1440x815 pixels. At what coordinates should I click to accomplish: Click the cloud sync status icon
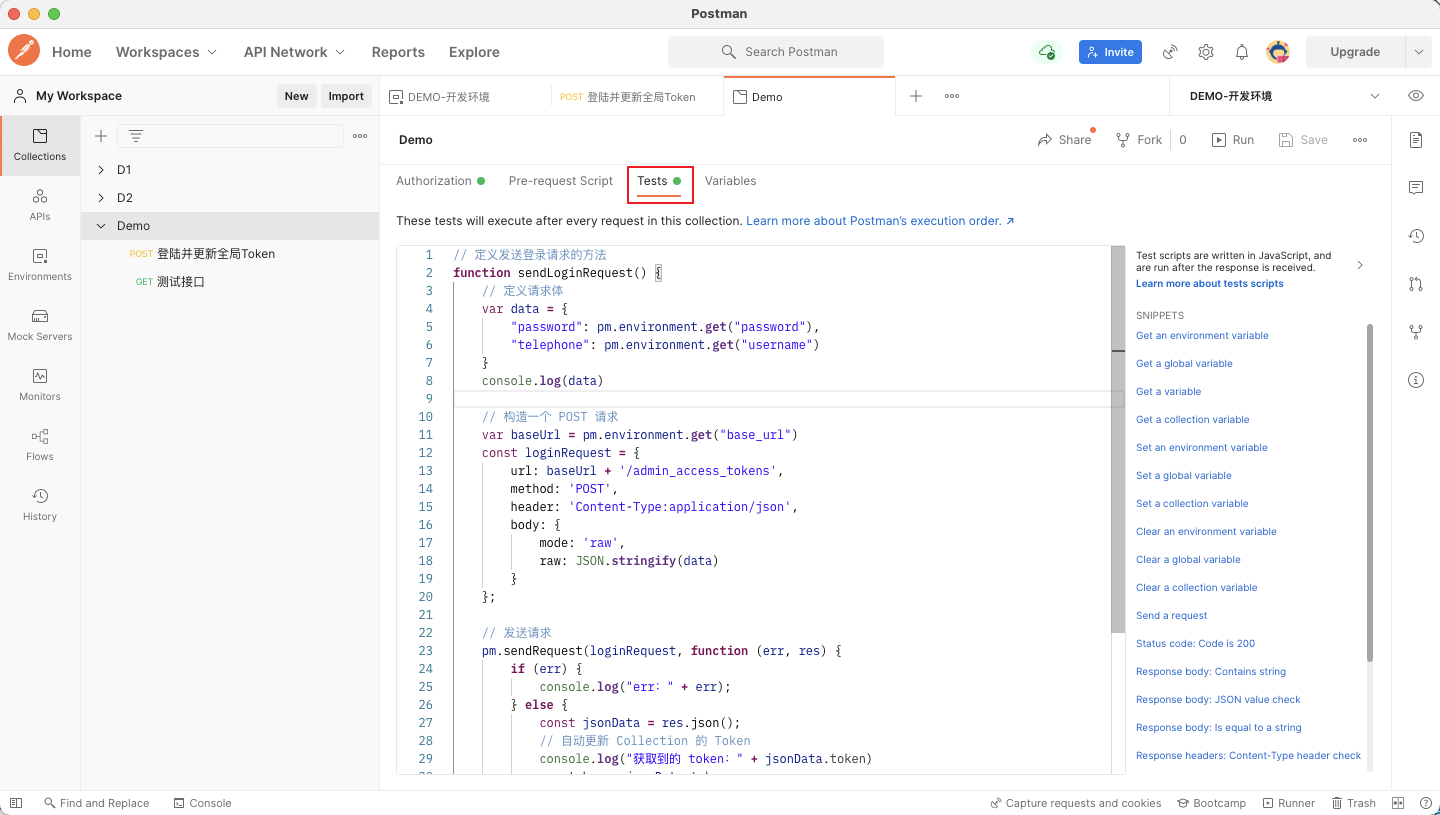[x=1046, y=52]
